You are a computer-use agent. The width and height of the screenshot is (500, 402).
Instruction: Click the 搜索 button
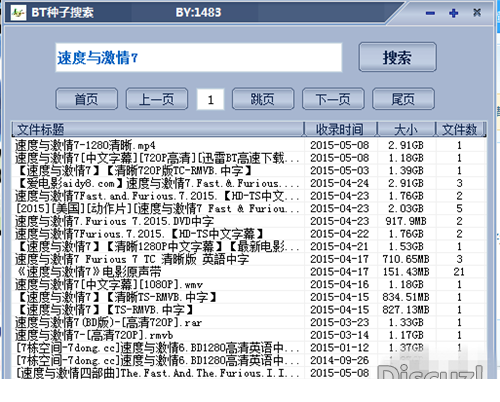(397, 57)
